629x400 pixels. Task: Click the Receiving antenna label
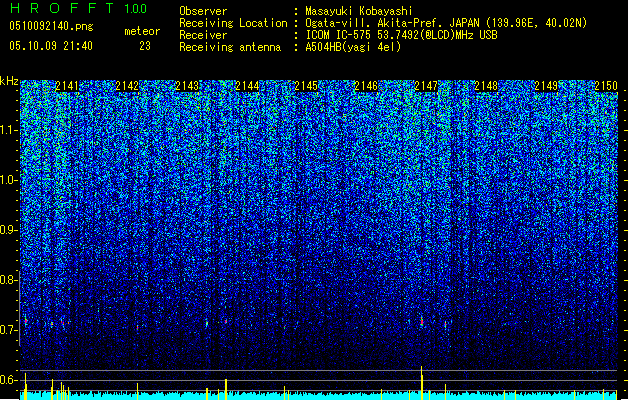(x=230, y=47)
